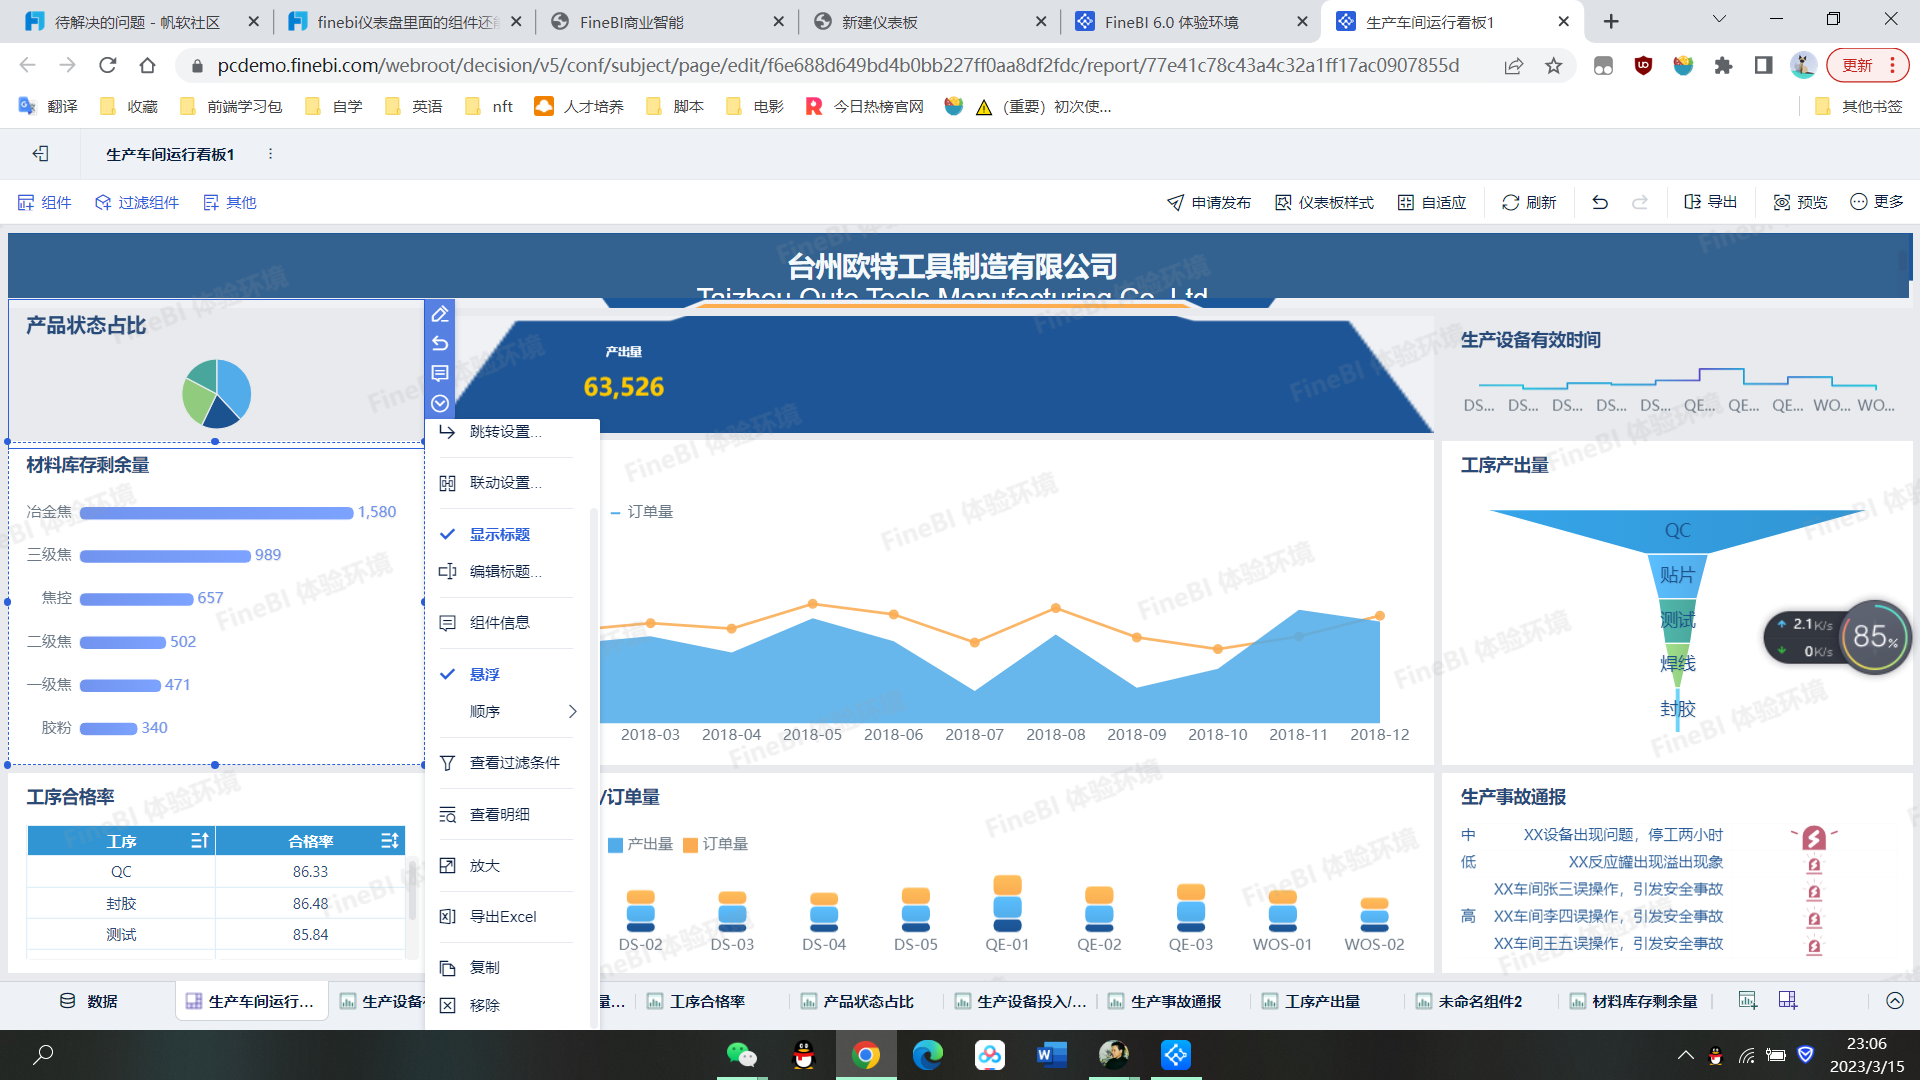Screen dimensions: 1920x1080
Task: Open the 材料库存剩余量 component tab
Action: point(1634,1001)
